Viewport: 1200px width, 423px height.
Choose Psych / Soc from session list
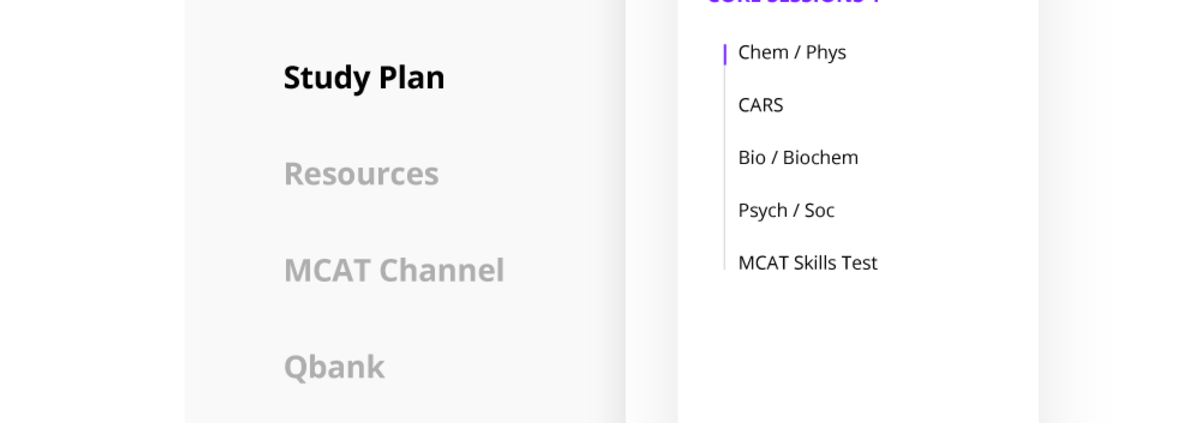tap(786, 211)
